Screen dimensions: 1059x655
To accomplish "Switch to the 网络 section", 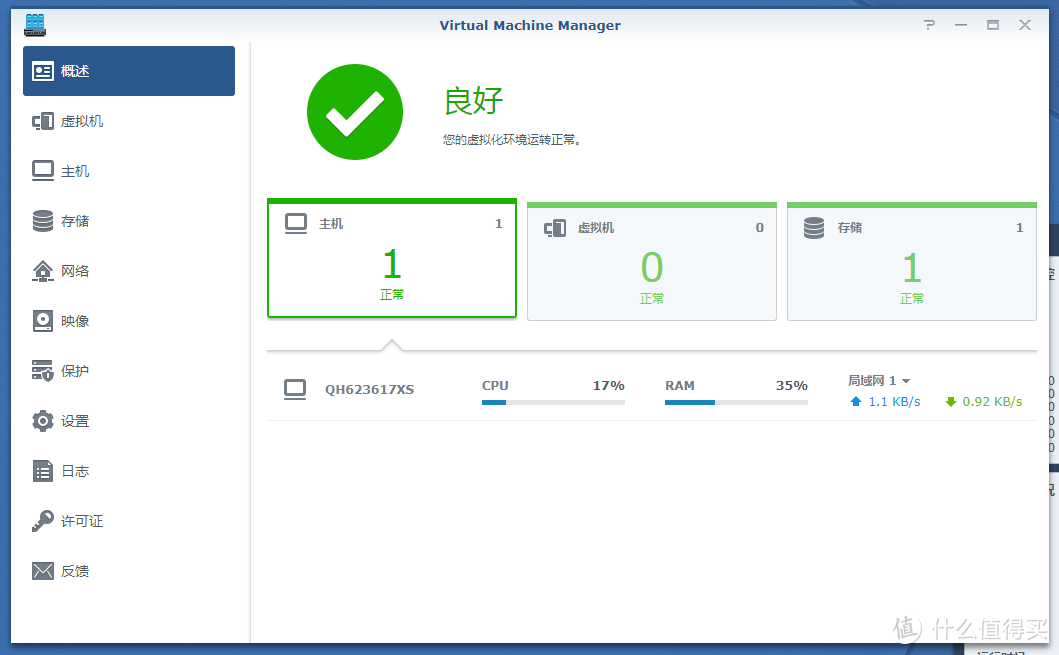I will click(x=128, y=271).
